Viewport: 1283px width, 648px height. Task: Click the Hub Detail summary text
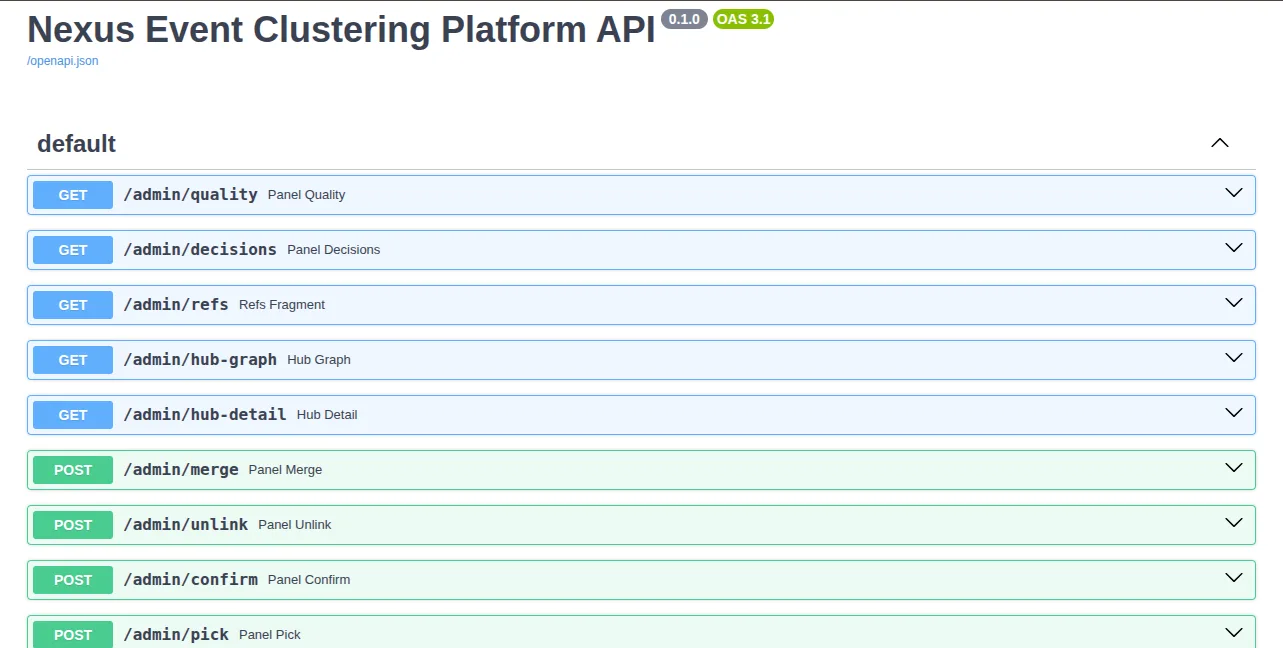tap(327, 415)
